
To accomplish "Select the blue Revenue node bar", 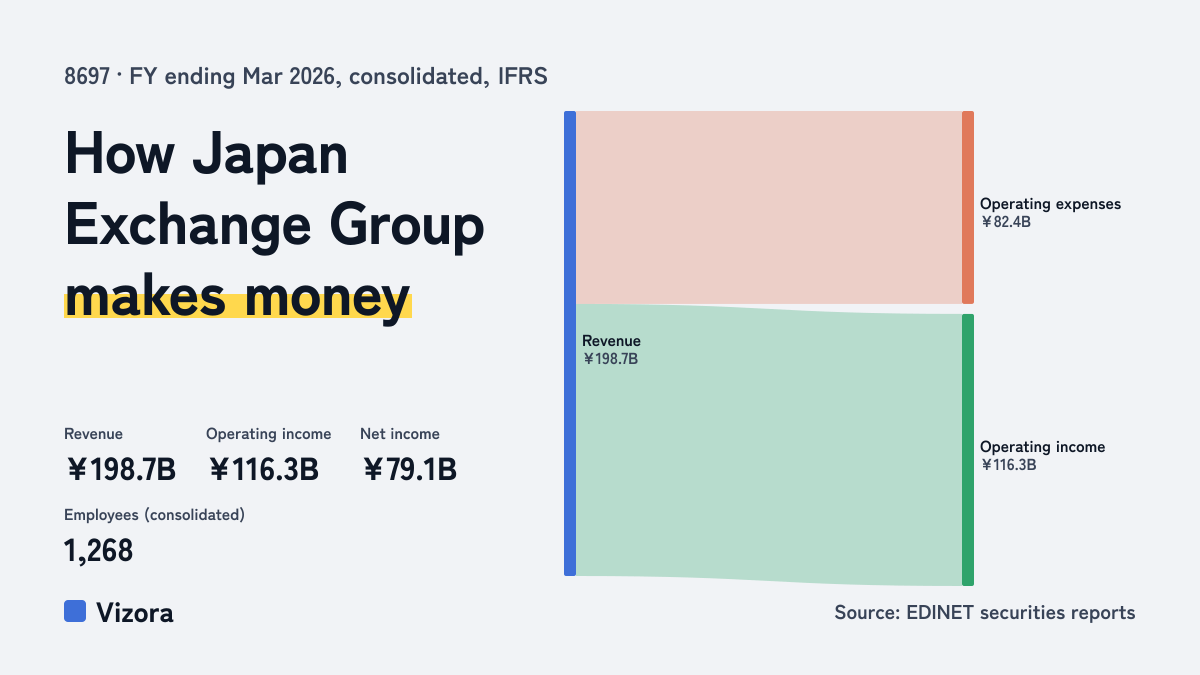I will click(570, 343).
